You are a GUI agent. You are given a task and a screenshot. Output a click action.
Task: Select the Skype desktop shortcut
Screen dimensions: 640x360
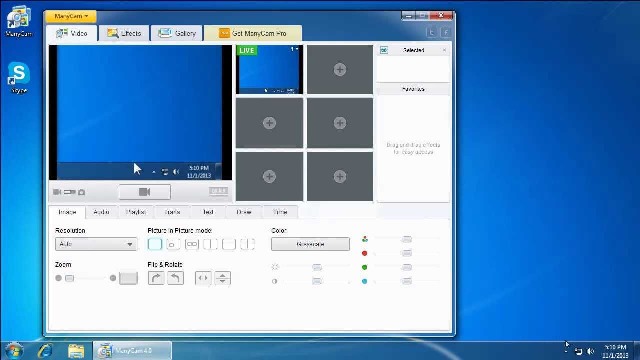pyautogui.click(x=19, y=78)
